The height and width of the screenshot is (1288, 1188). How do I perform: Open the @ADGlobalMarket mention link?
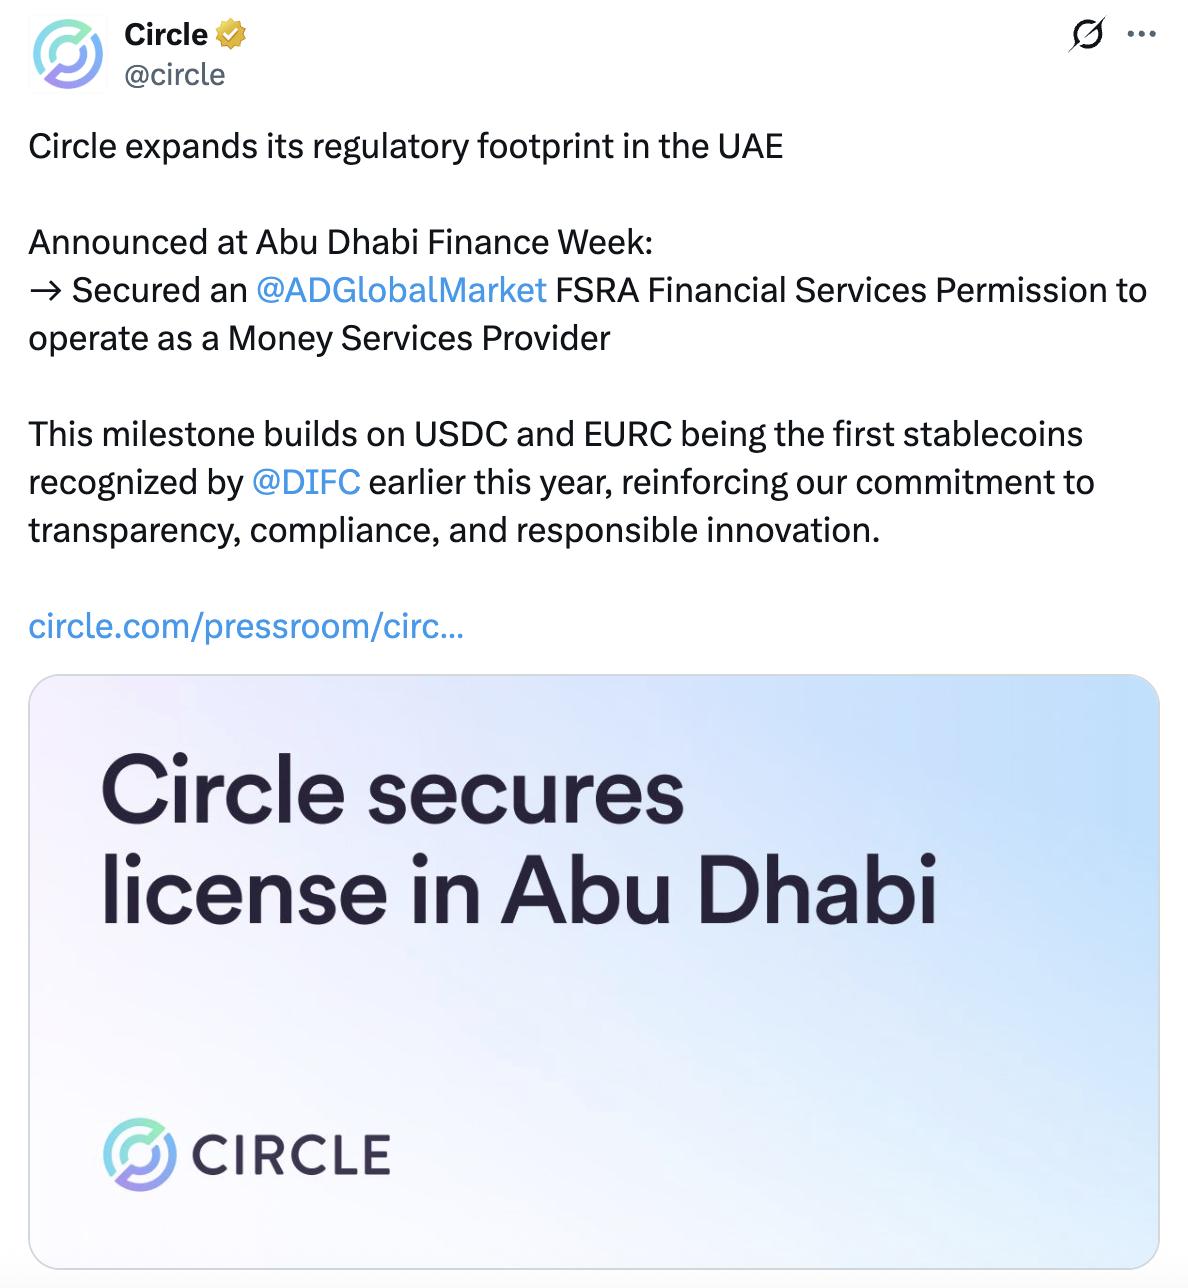(400, 291)
